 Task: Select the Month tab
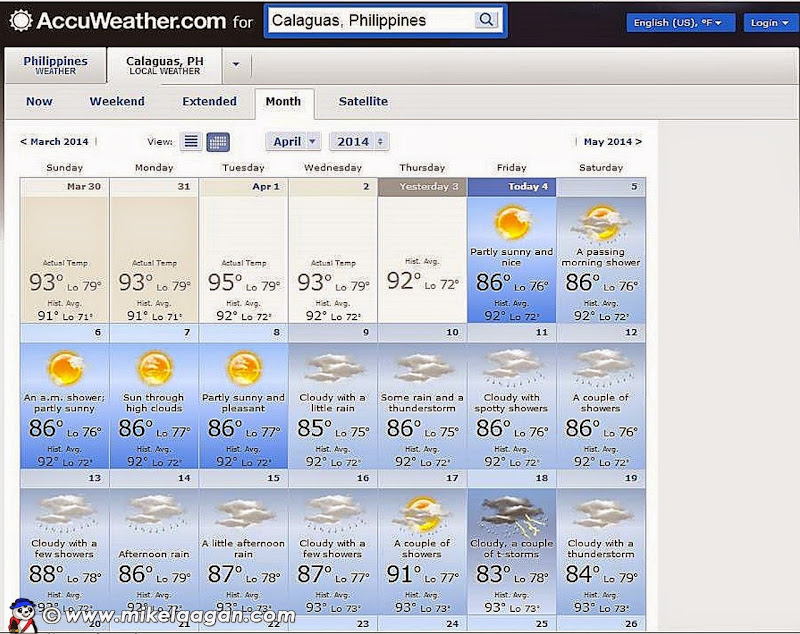pos(284,102)
